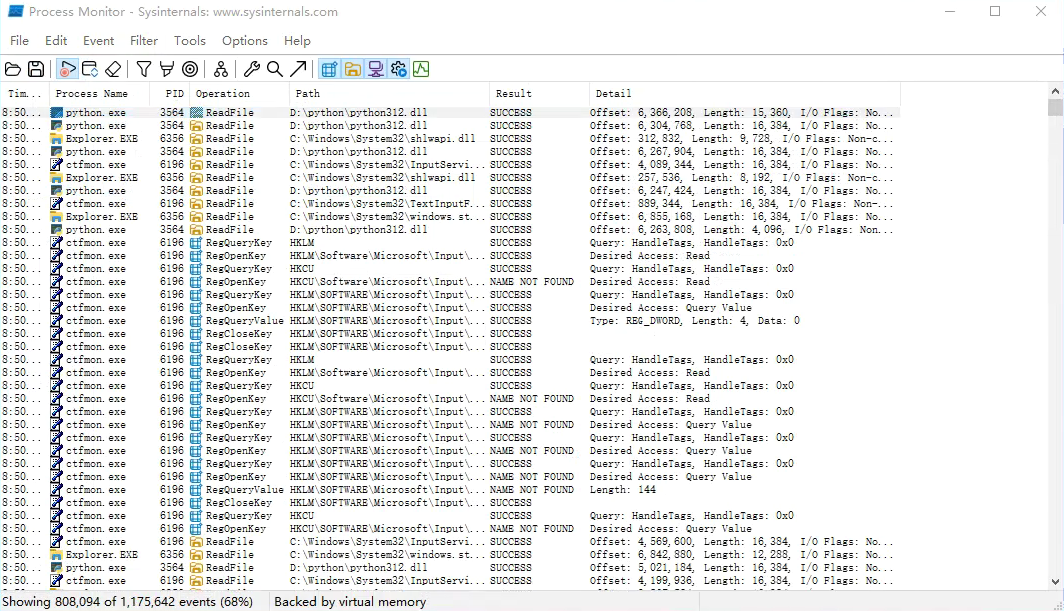Click the vertical scrollbar thumb
This screenshot has width=1064, height=611.
click(x=1055, y=108)
